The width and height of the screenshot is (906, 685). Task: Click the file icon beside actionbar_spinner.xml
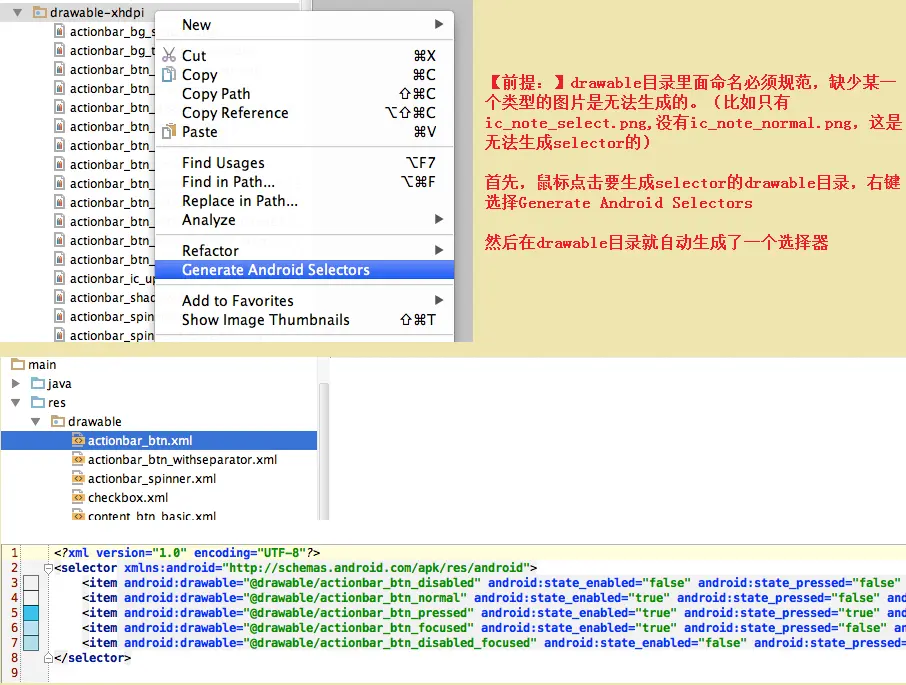[x=78, y=479]
